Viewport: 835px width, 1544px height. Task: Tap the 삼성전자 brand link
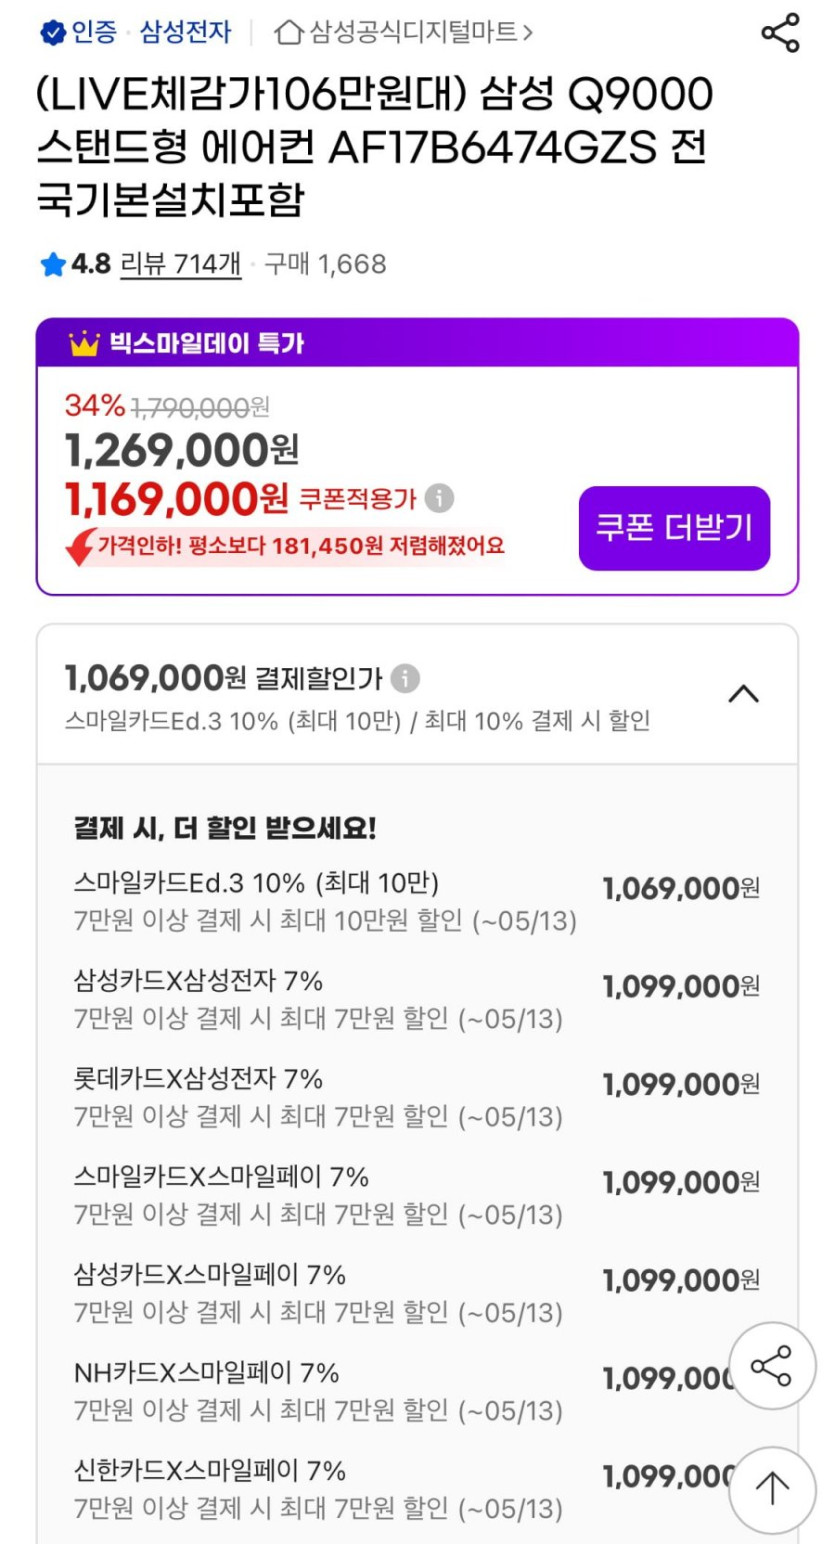(x=185, y=33)
